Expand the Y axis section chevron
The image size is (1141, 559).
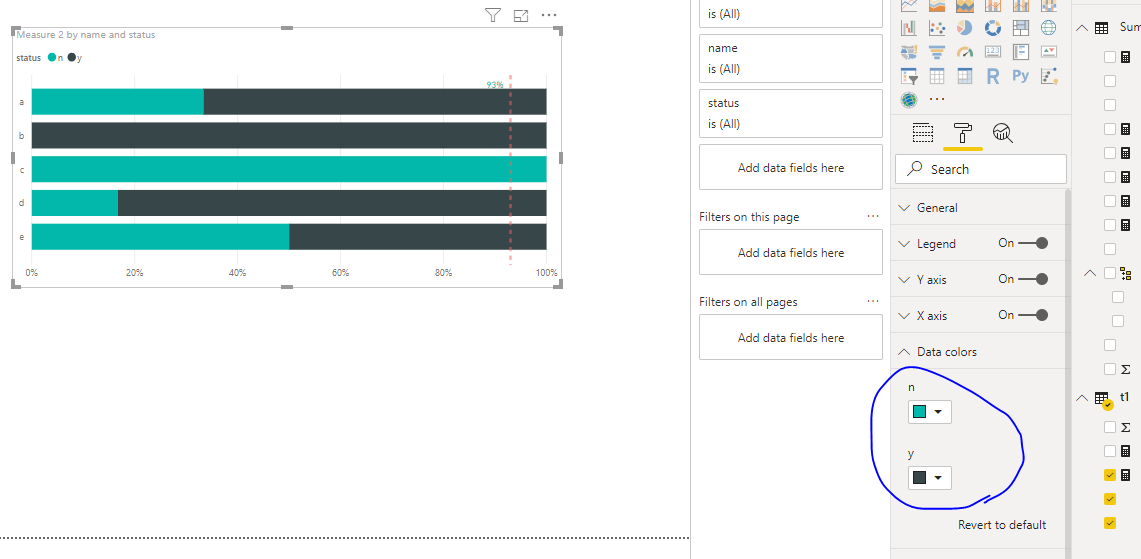click(905, 280)
